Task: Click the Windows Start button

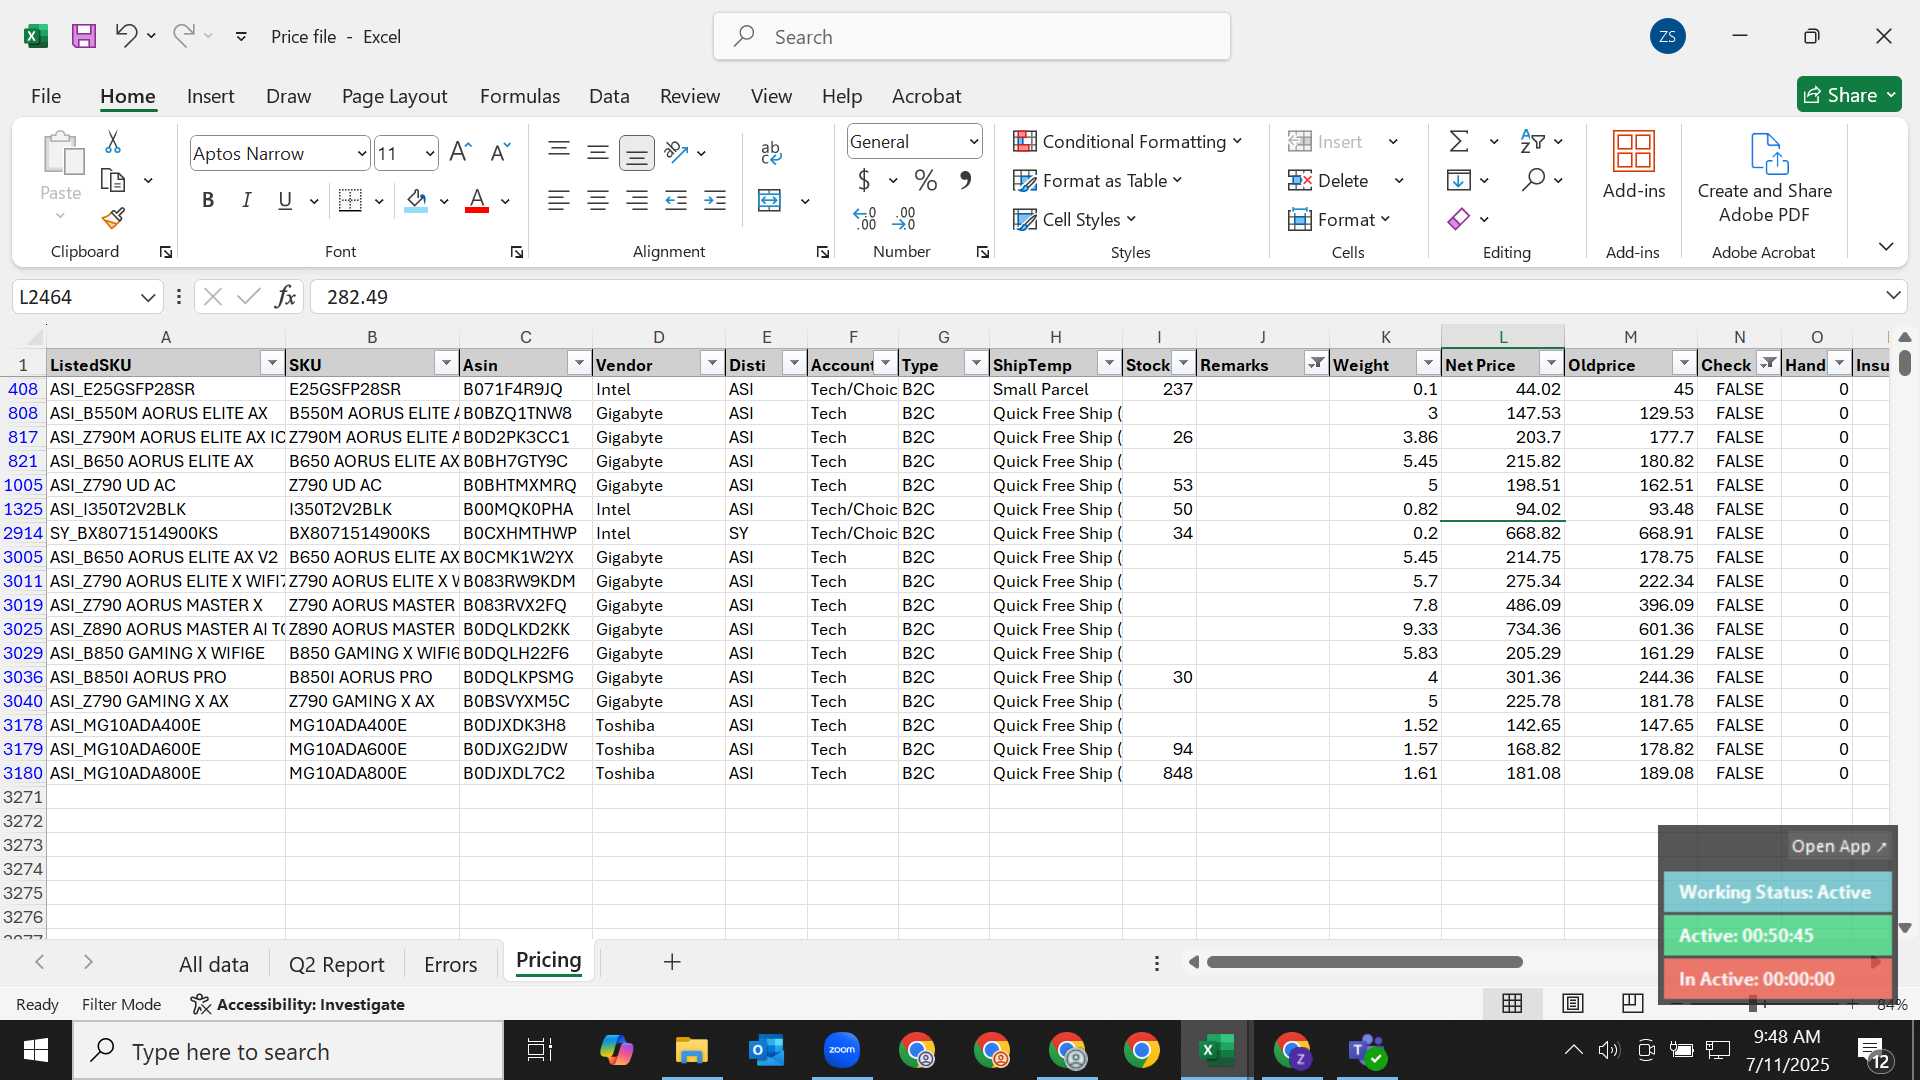Action: pyautogui.click(x=36, y=1051)
